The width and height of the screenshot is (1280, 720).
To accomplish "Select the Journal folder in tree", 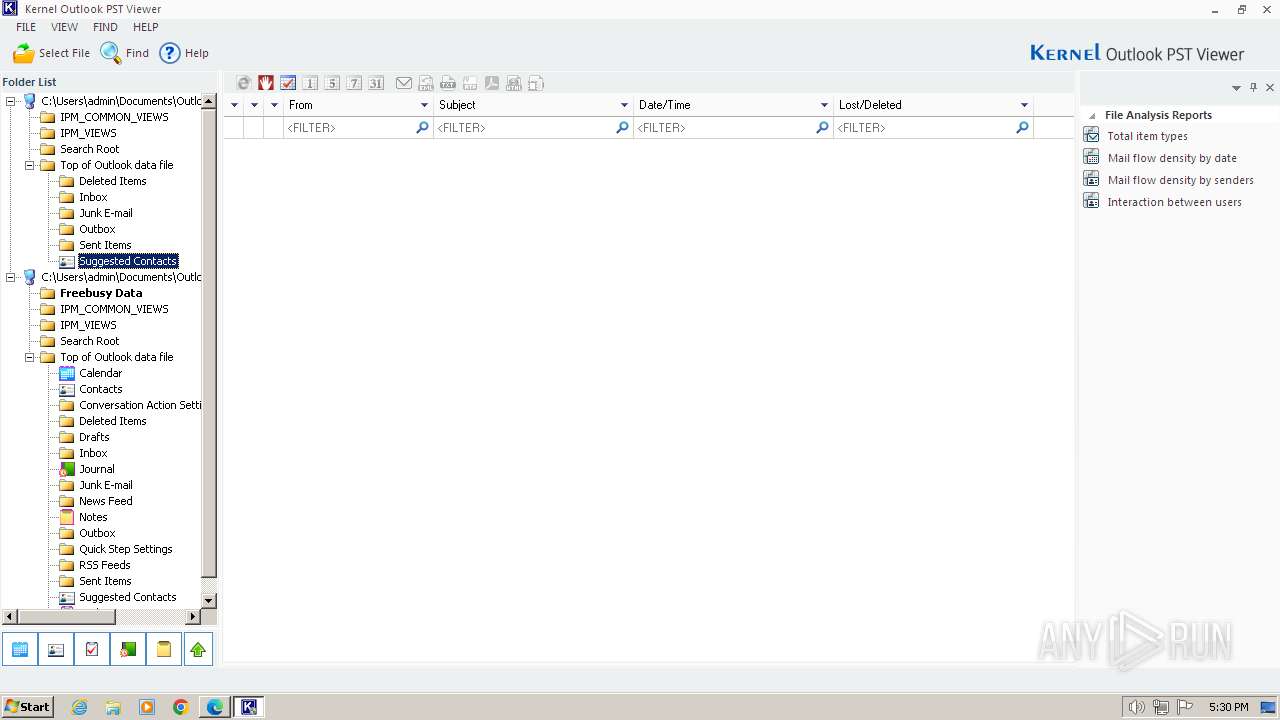I will click(96, 469).
